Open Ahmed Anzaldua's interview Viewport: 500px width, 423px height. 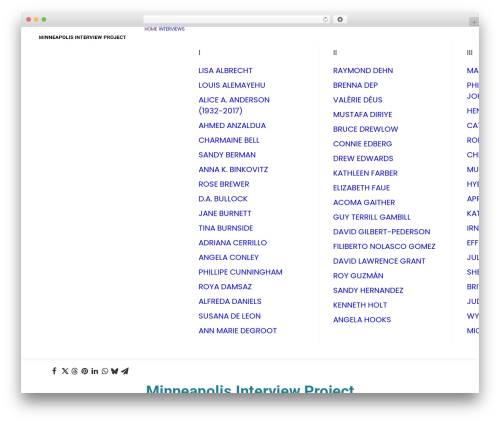pos(232,126)
